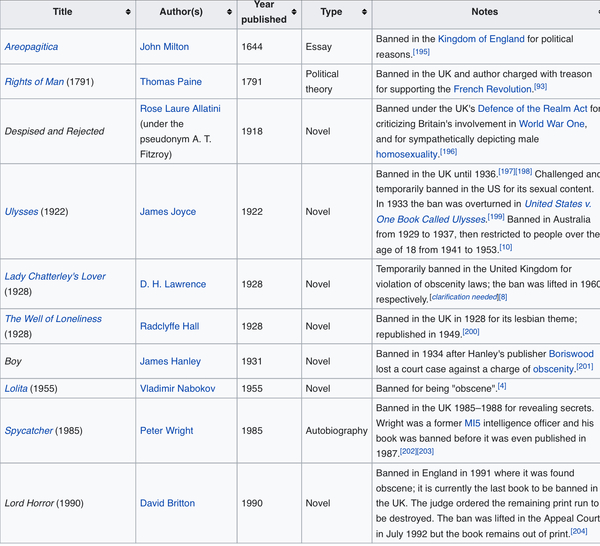Open citation [204] reference

tap(579, 531)
